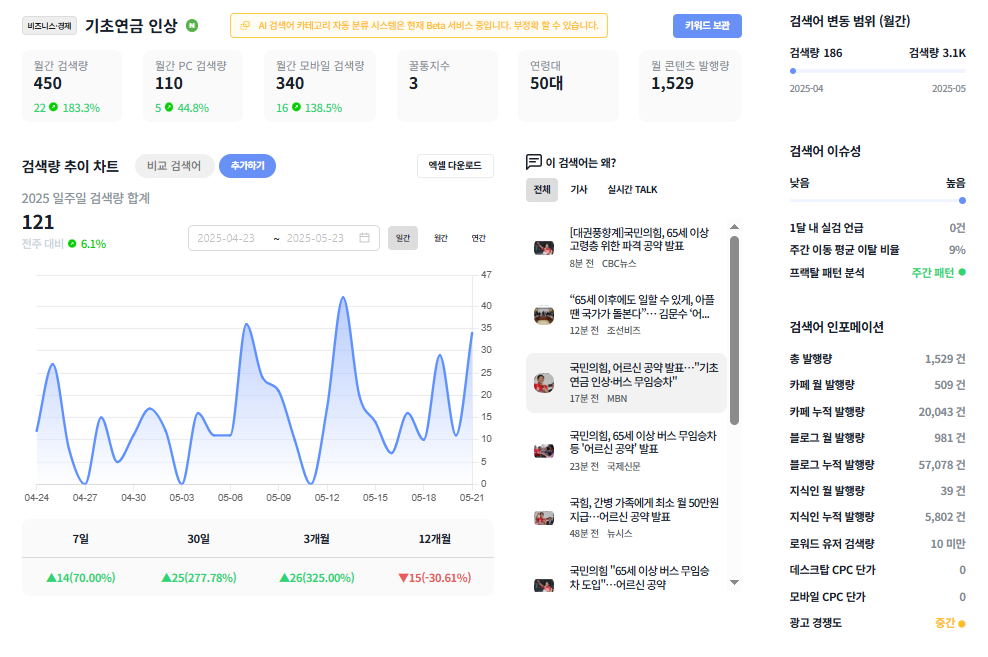Click the green up-arrow icon next to 183.3%
The image size is (988, 657).
(x=54, y=107)
